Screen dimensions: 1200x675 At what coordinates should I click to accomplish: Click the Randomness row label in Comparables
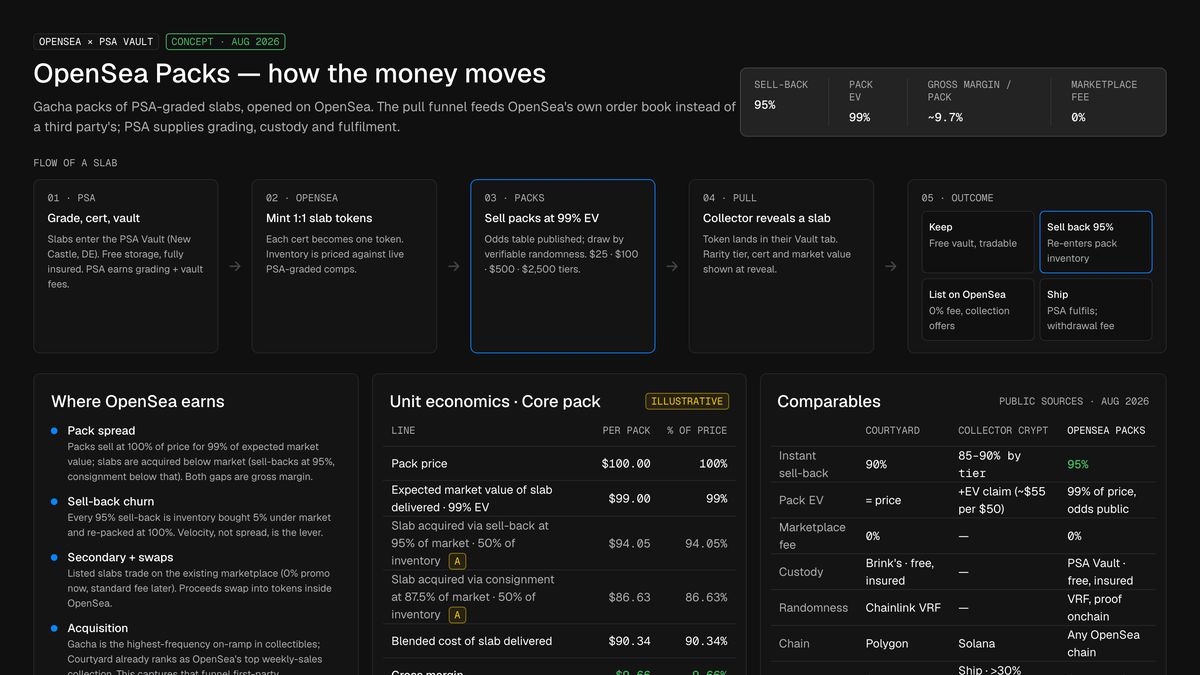813,608
